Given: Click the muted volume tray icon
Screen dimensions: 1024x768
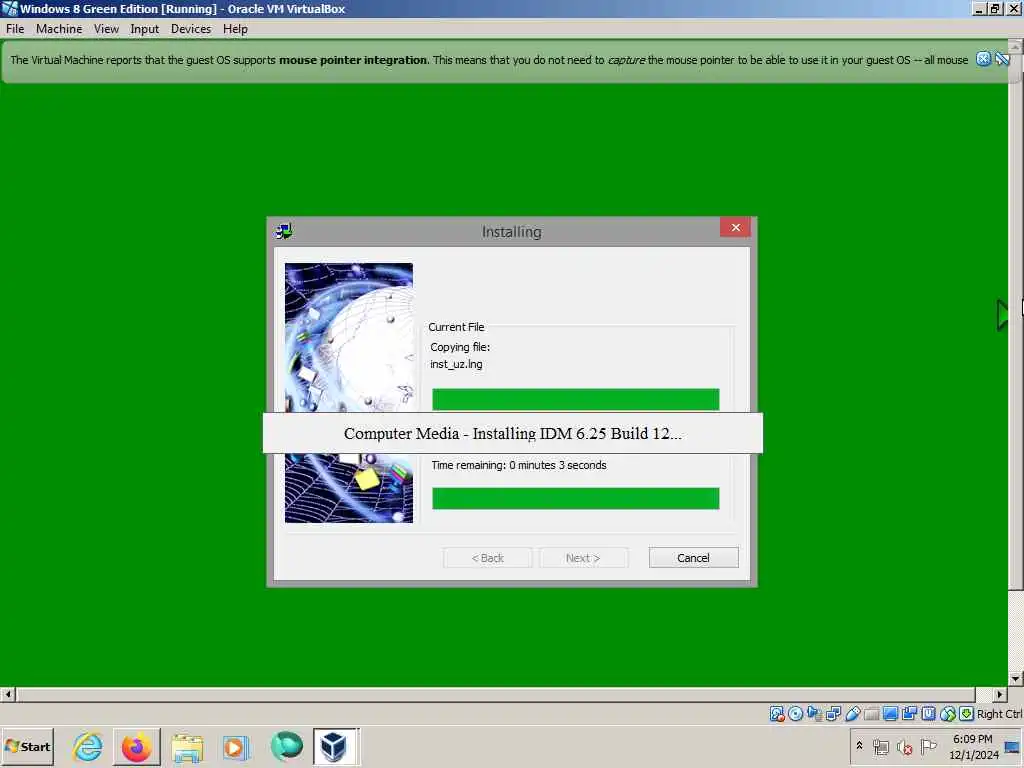Looking at the screenshot, I should pos(904,746).
